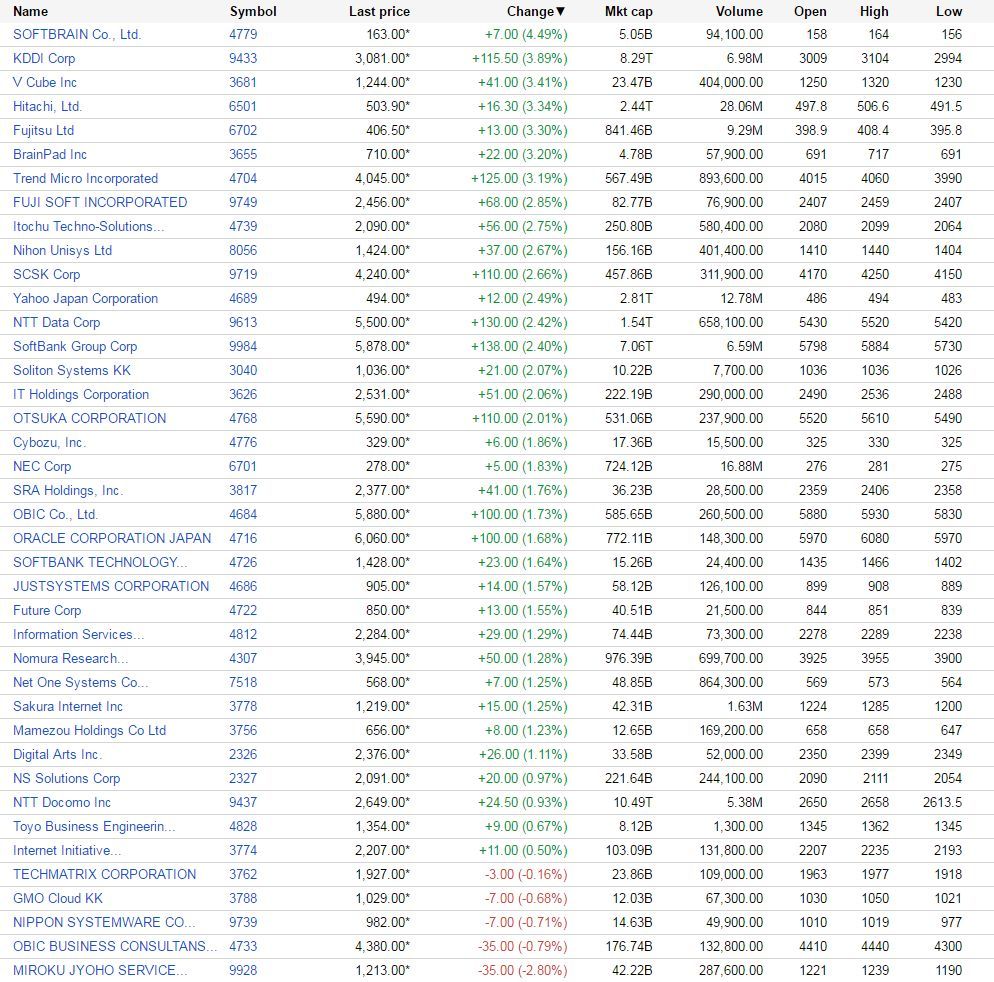This screenshot has height=982, width=994.
Task: Click ticker symbol 9437
Action: click(243, 803)
